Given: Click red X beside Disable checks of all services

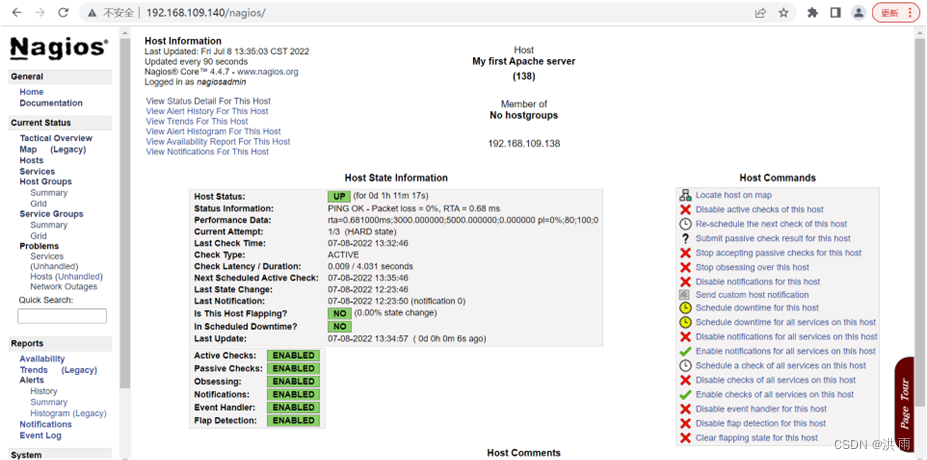Looking at the screenshot, I should coord(685,380).
